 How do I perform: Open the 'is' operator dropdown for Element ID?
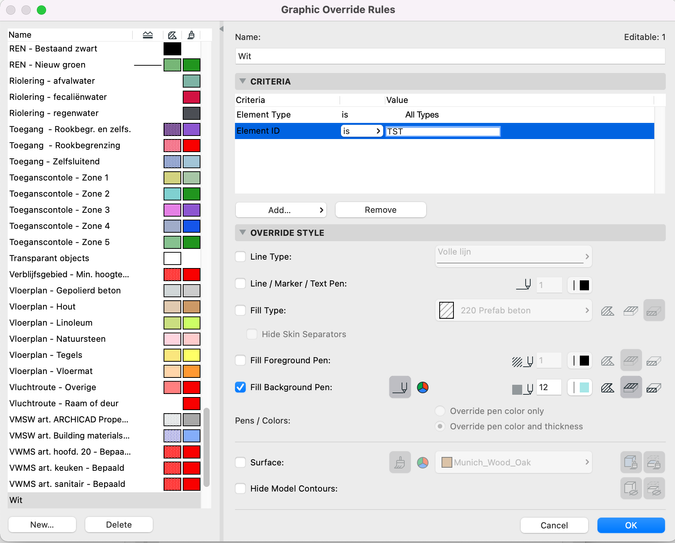pos(362,131)
